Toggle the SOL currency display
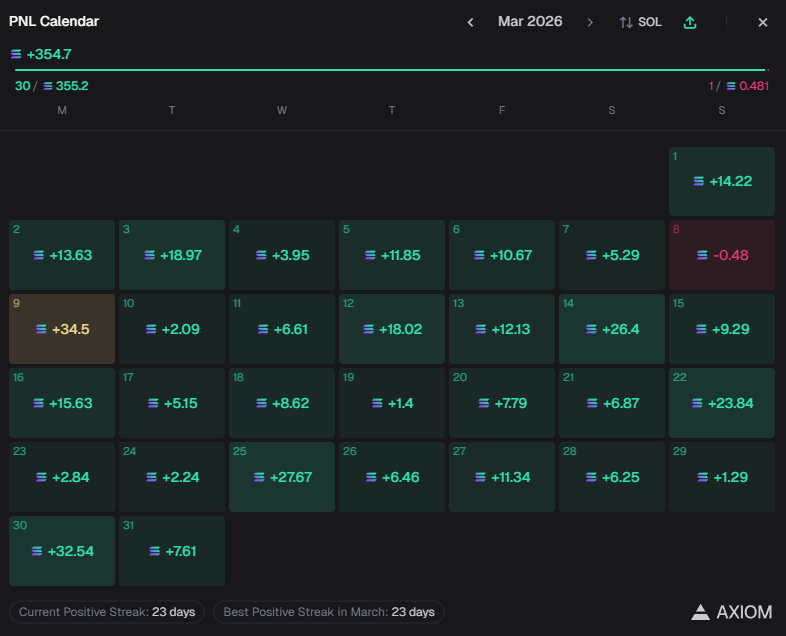Image resolution: width=786 pixels, height=636 pixels. coord(641,22)
